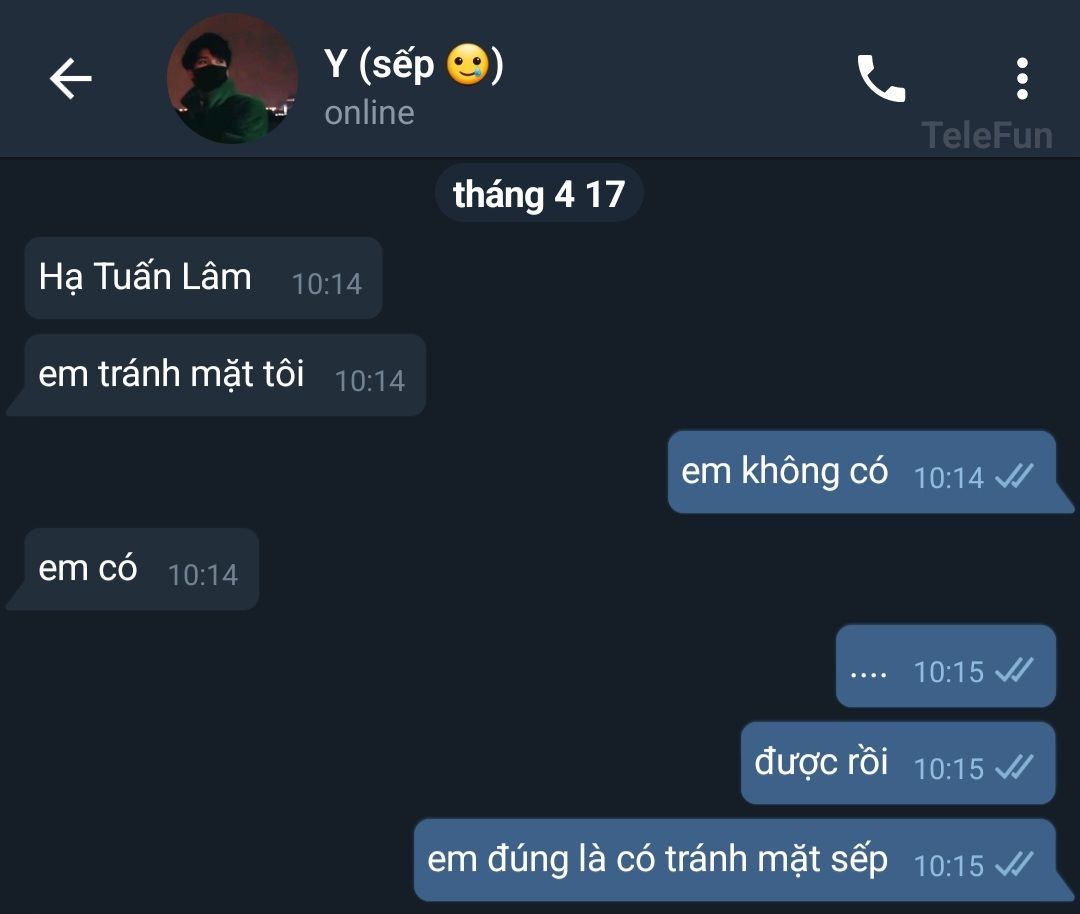Tap the crying-smile emoji in contact name
Screen dimensions: 1080x914
[468, 65]
